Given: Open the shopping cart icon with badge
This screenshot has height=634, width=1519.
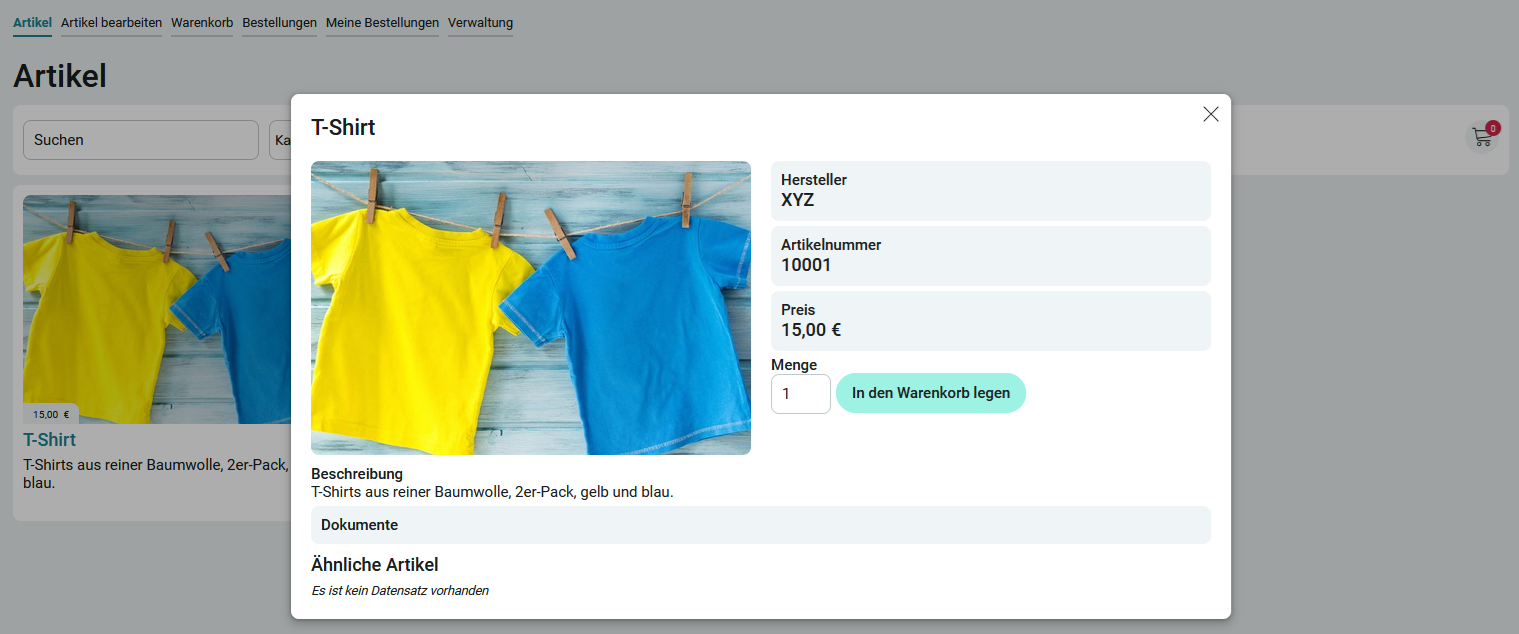Looking at the screenshot, I should pos(1482,137).
